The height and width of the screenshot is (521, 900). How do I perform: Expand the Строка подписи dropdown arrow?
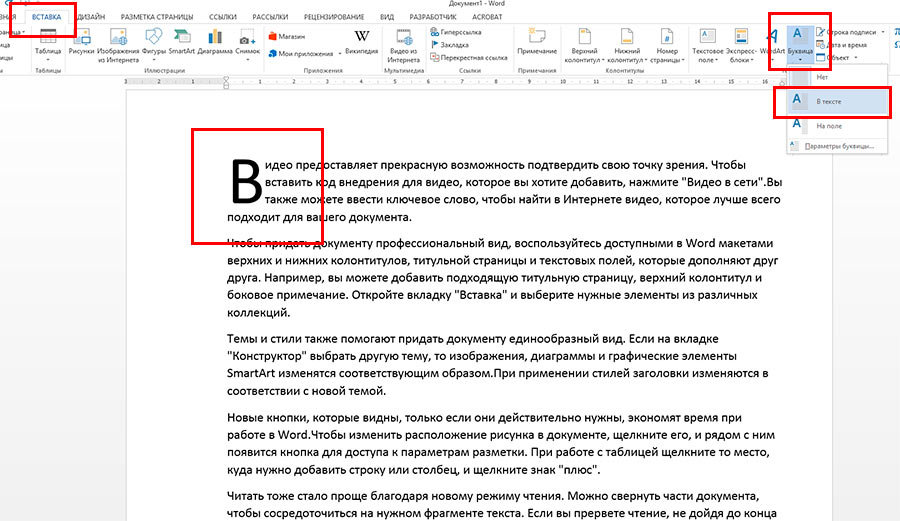pyautogui.click(x=883, y=32)
